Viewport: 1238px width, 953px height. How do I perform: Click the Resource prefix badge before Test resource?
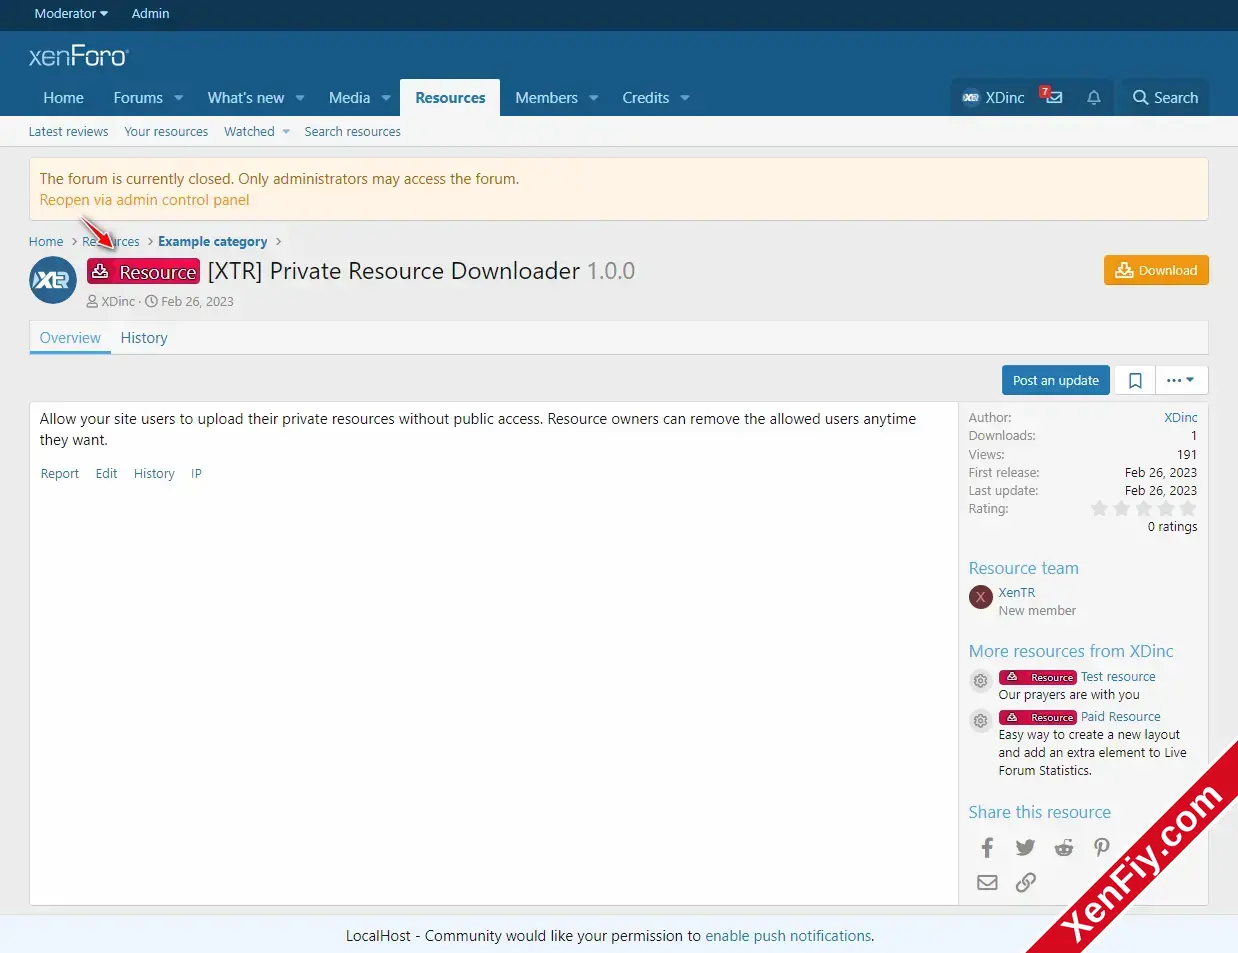(x=1037, y=677)
